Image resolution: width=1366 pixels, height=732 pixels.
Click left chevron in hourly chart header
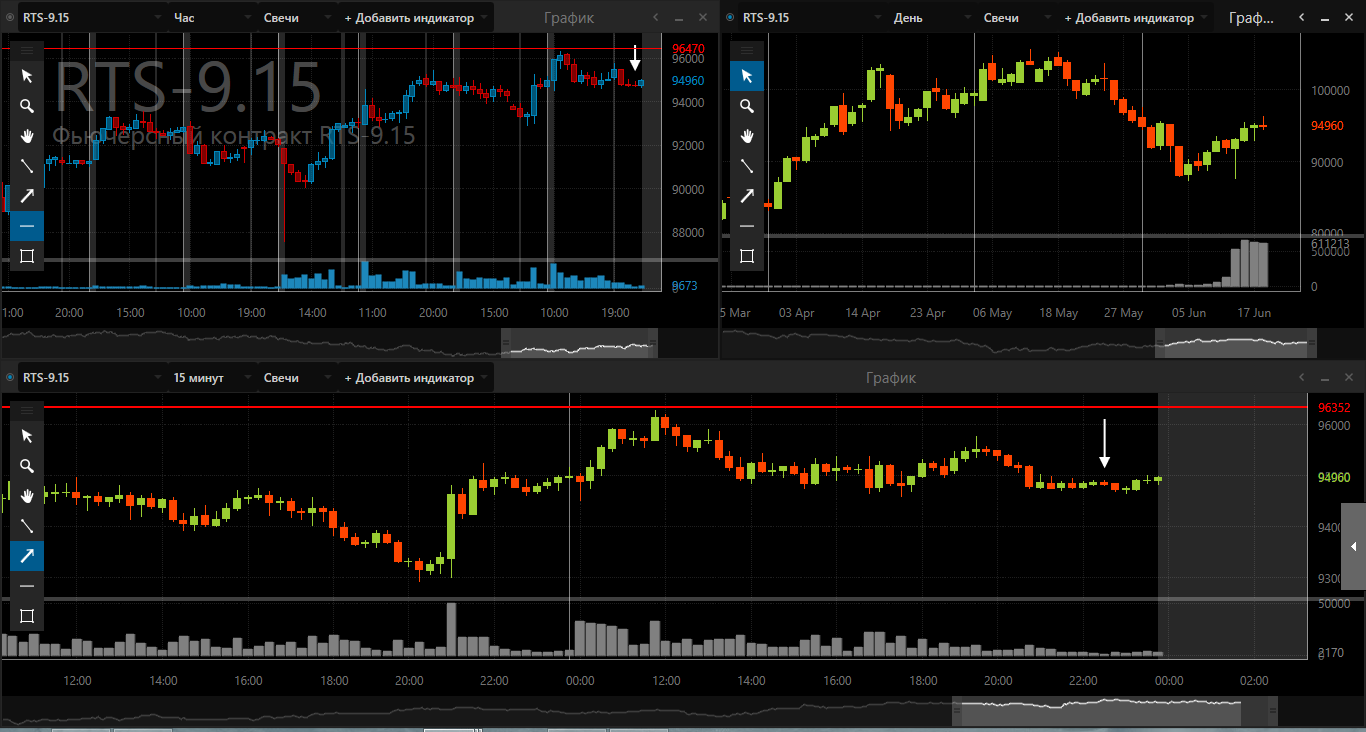[656, 18]
